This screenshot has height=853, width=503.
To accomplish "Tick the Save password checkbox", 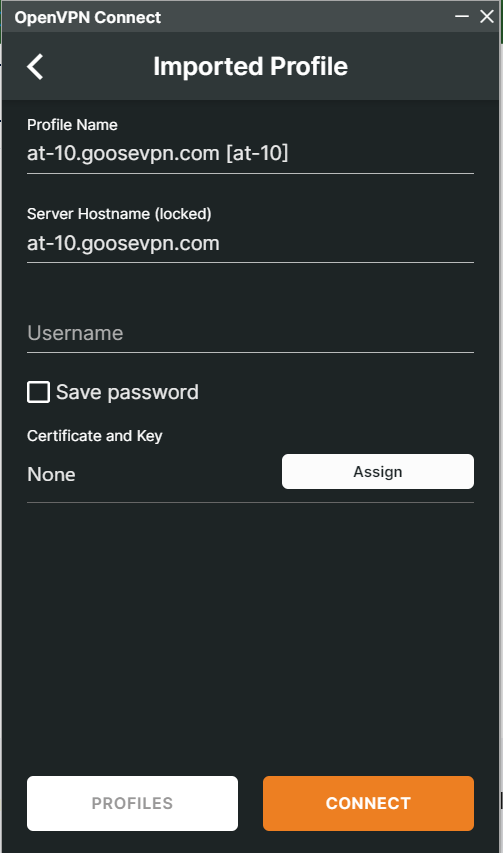I will (38, 392).
